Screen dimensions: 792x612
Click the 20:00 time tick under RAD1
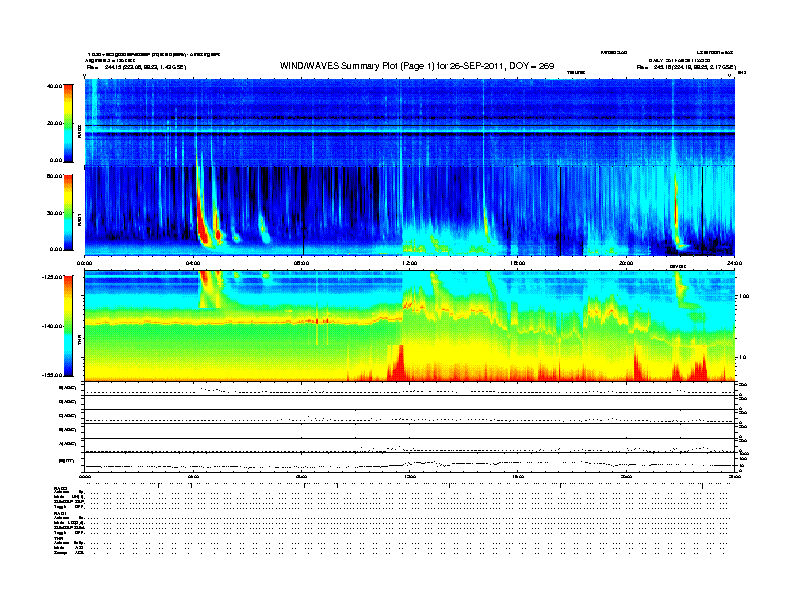click(x=626, y=263)
